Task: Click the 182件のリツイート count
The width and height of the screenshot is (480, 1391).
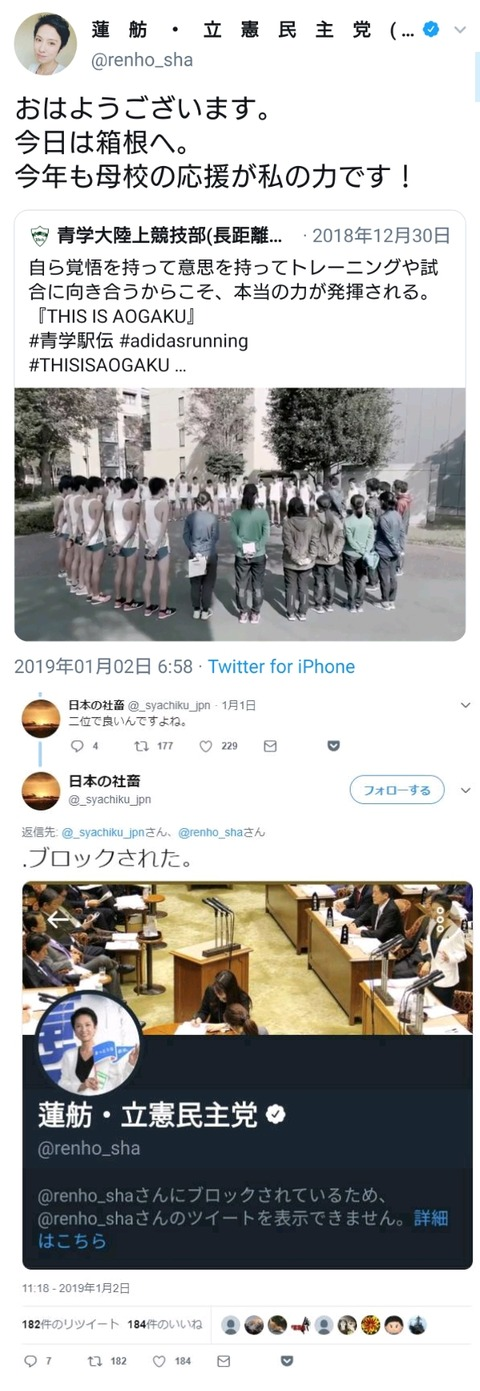Action: click(x=71, y=1324)
